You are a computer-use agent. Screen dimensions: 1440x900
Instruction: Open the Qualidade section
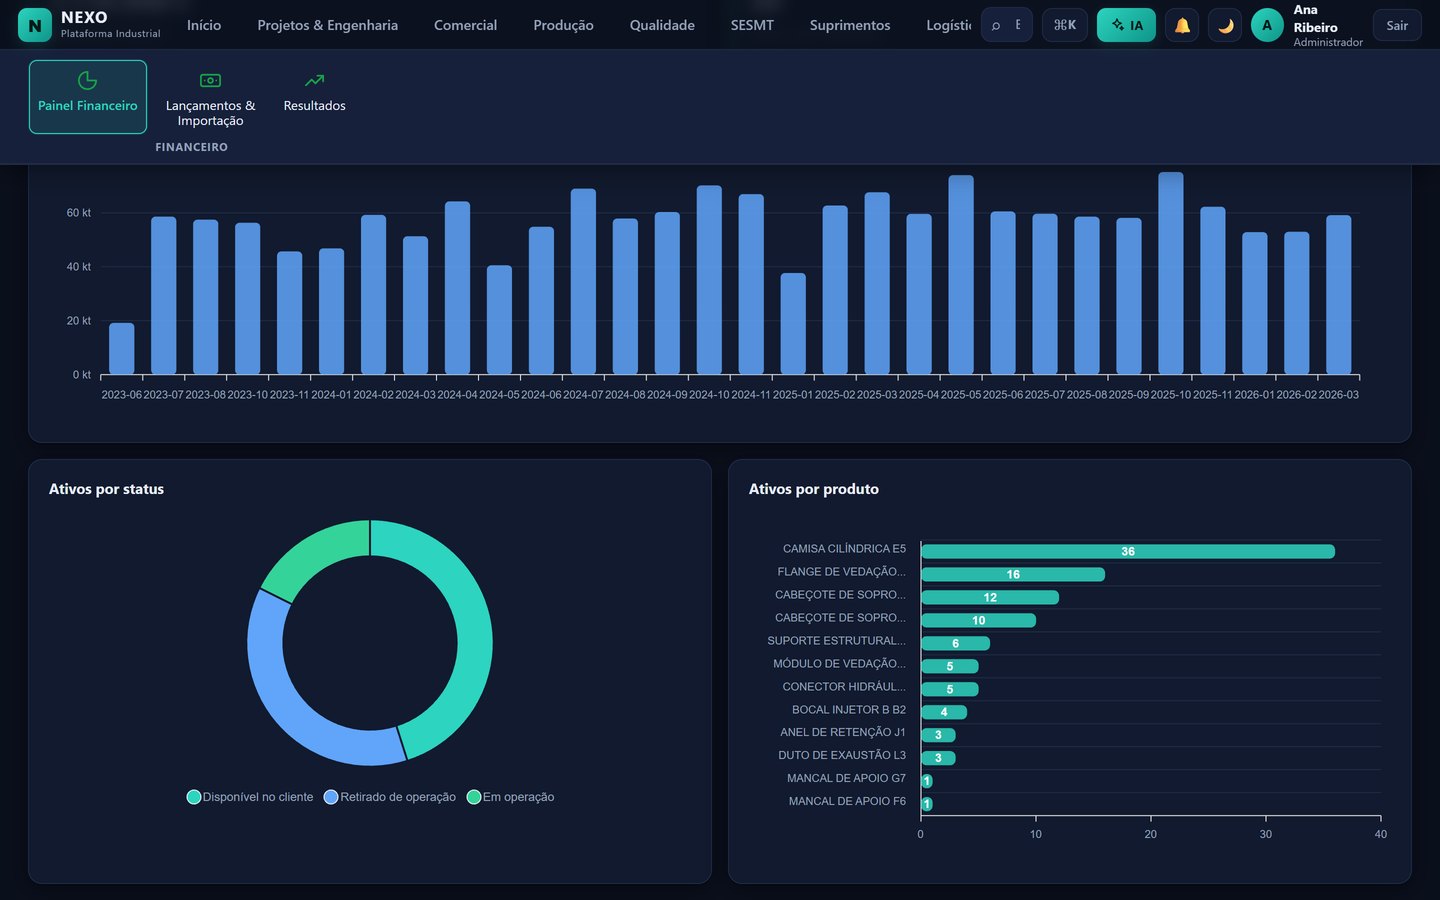(x=662, y=25)
